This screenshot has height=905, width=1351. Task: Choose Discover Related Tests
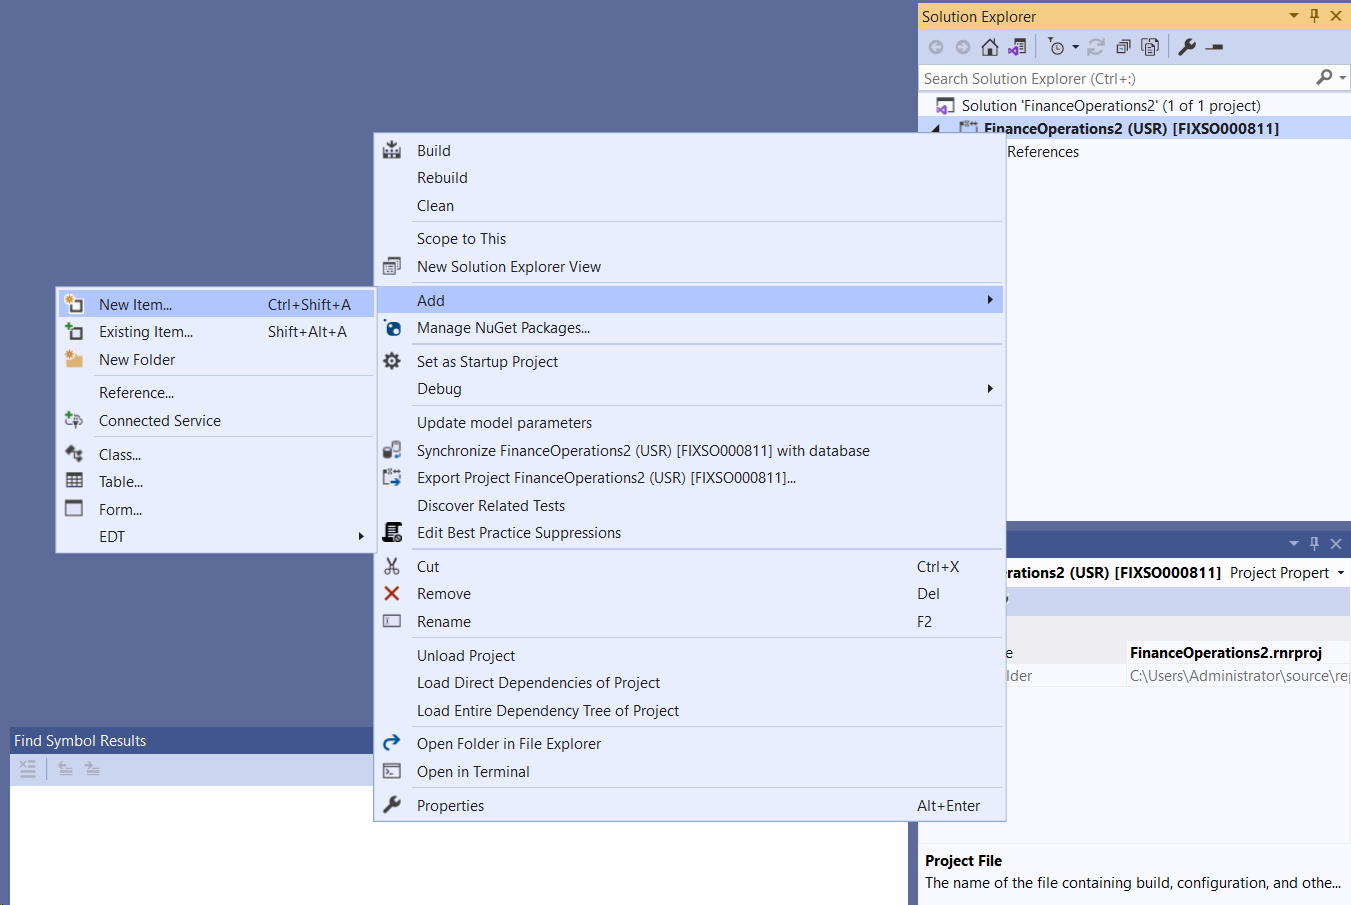[x=491, y=506]
